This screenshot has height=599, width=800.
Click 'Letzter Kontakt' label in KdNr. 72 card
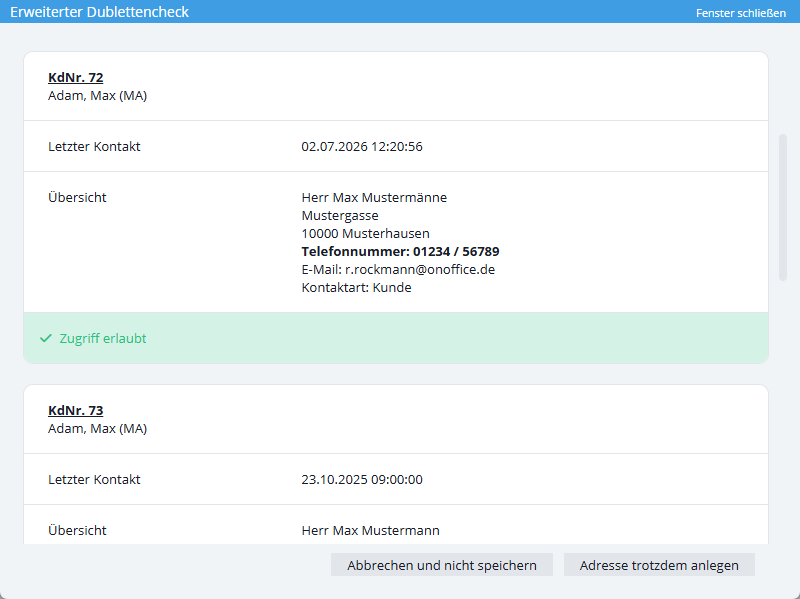click(x=94, y=146)
